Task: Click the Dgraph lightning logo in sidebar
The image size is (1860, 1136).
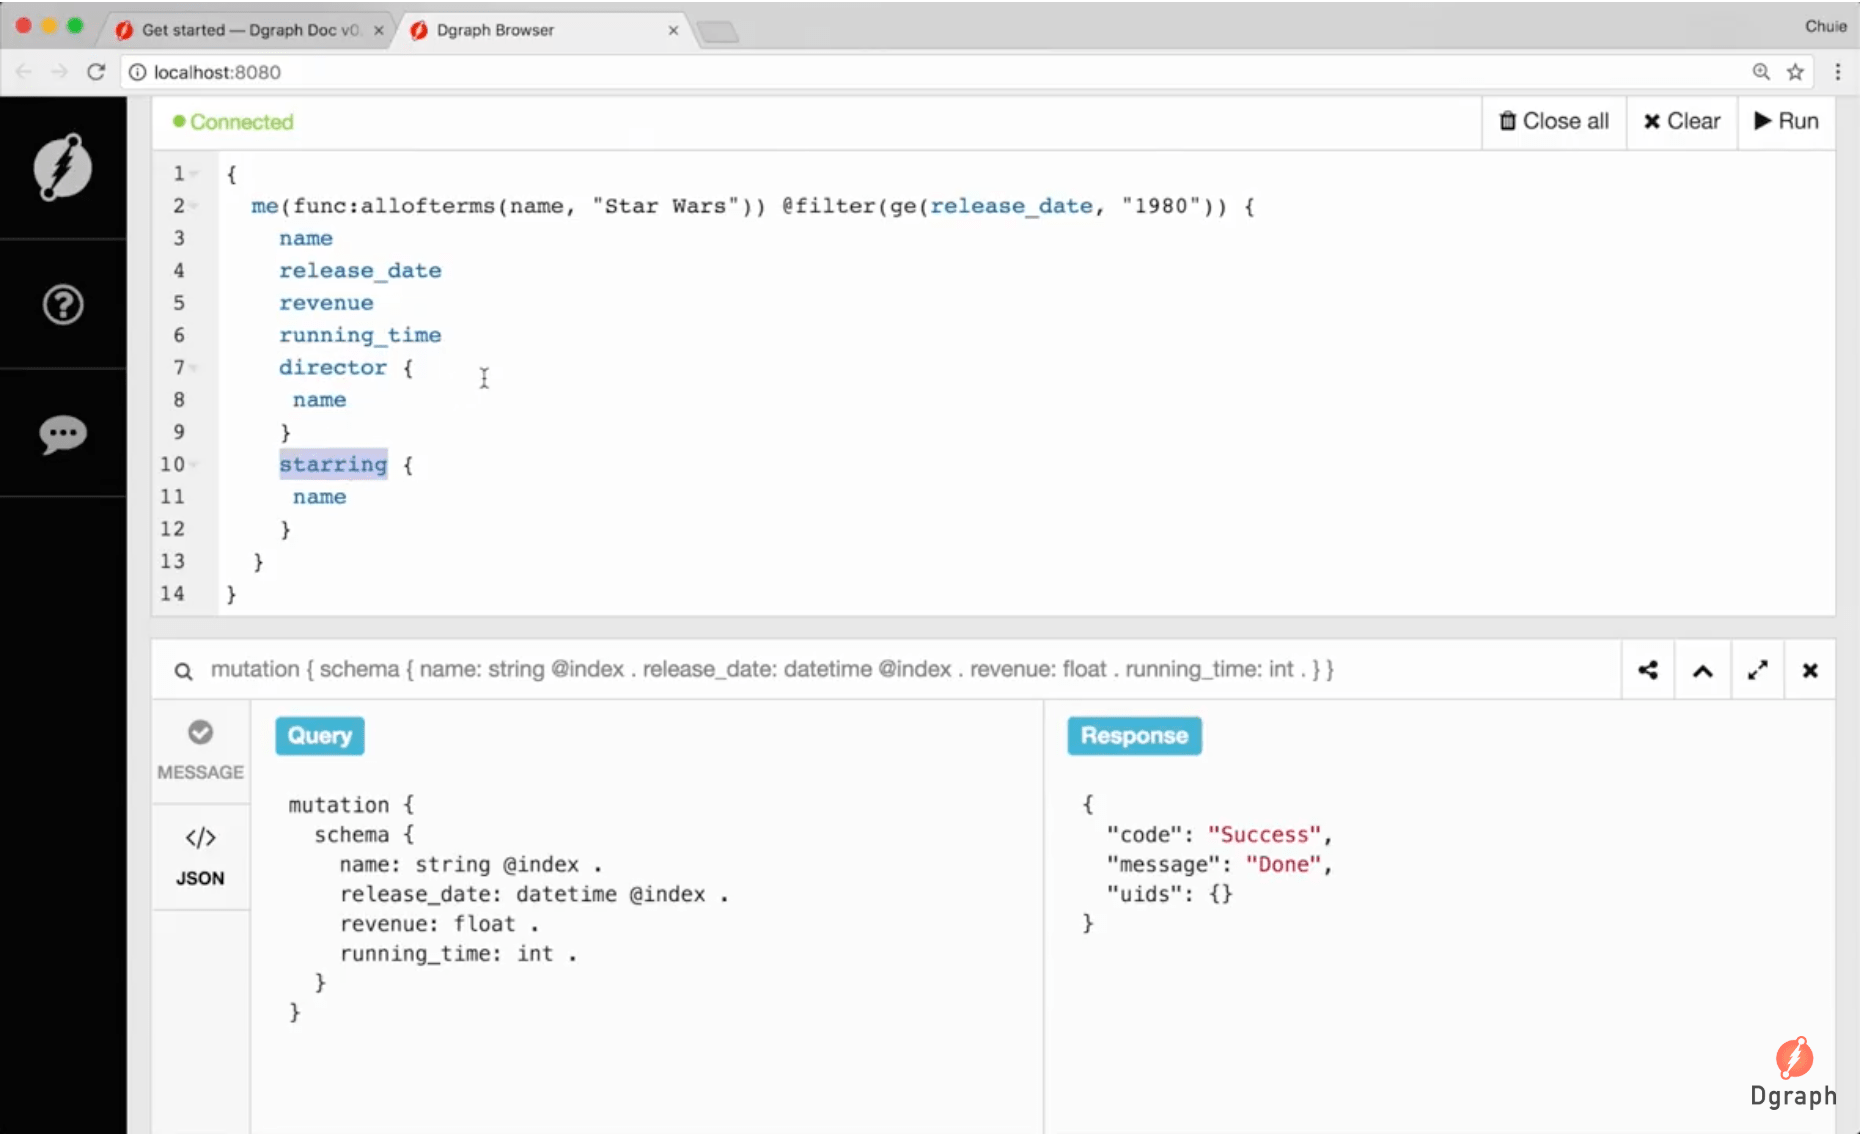Action: pyautogui.click(x=63, y=166)
